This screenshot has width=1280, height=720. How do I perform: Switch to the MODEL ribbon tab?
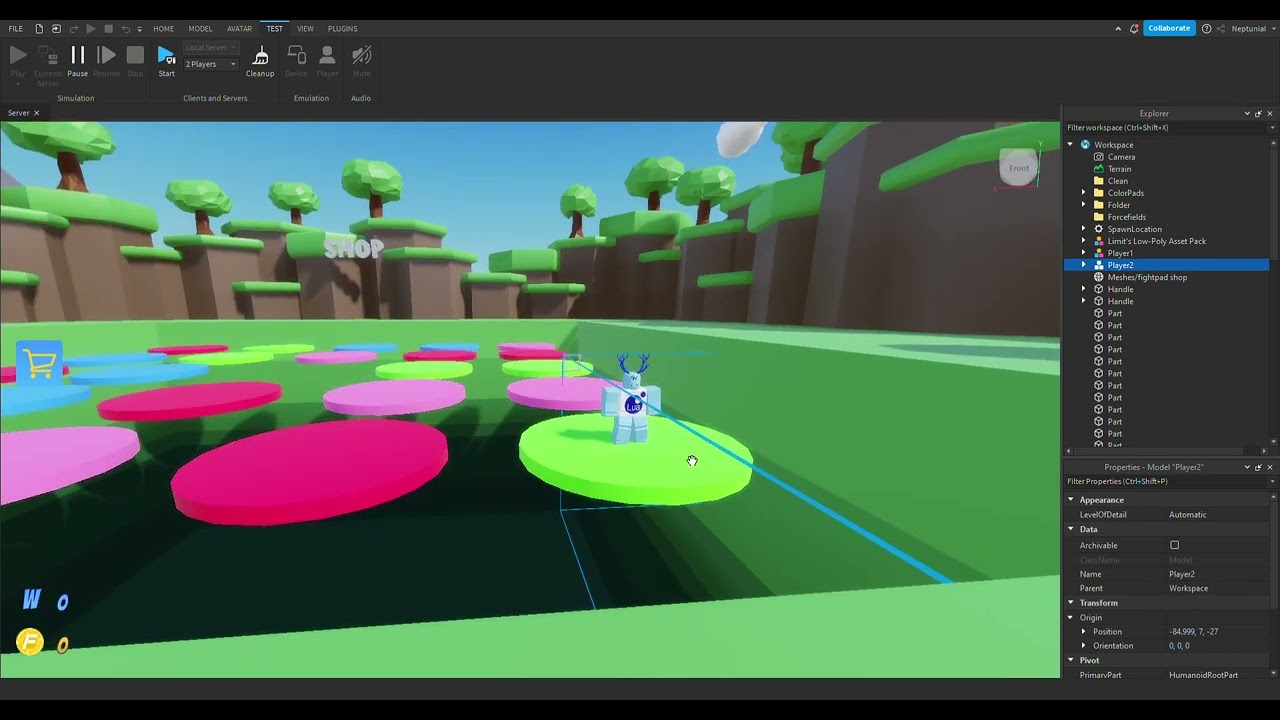click(x=200, y=29)
